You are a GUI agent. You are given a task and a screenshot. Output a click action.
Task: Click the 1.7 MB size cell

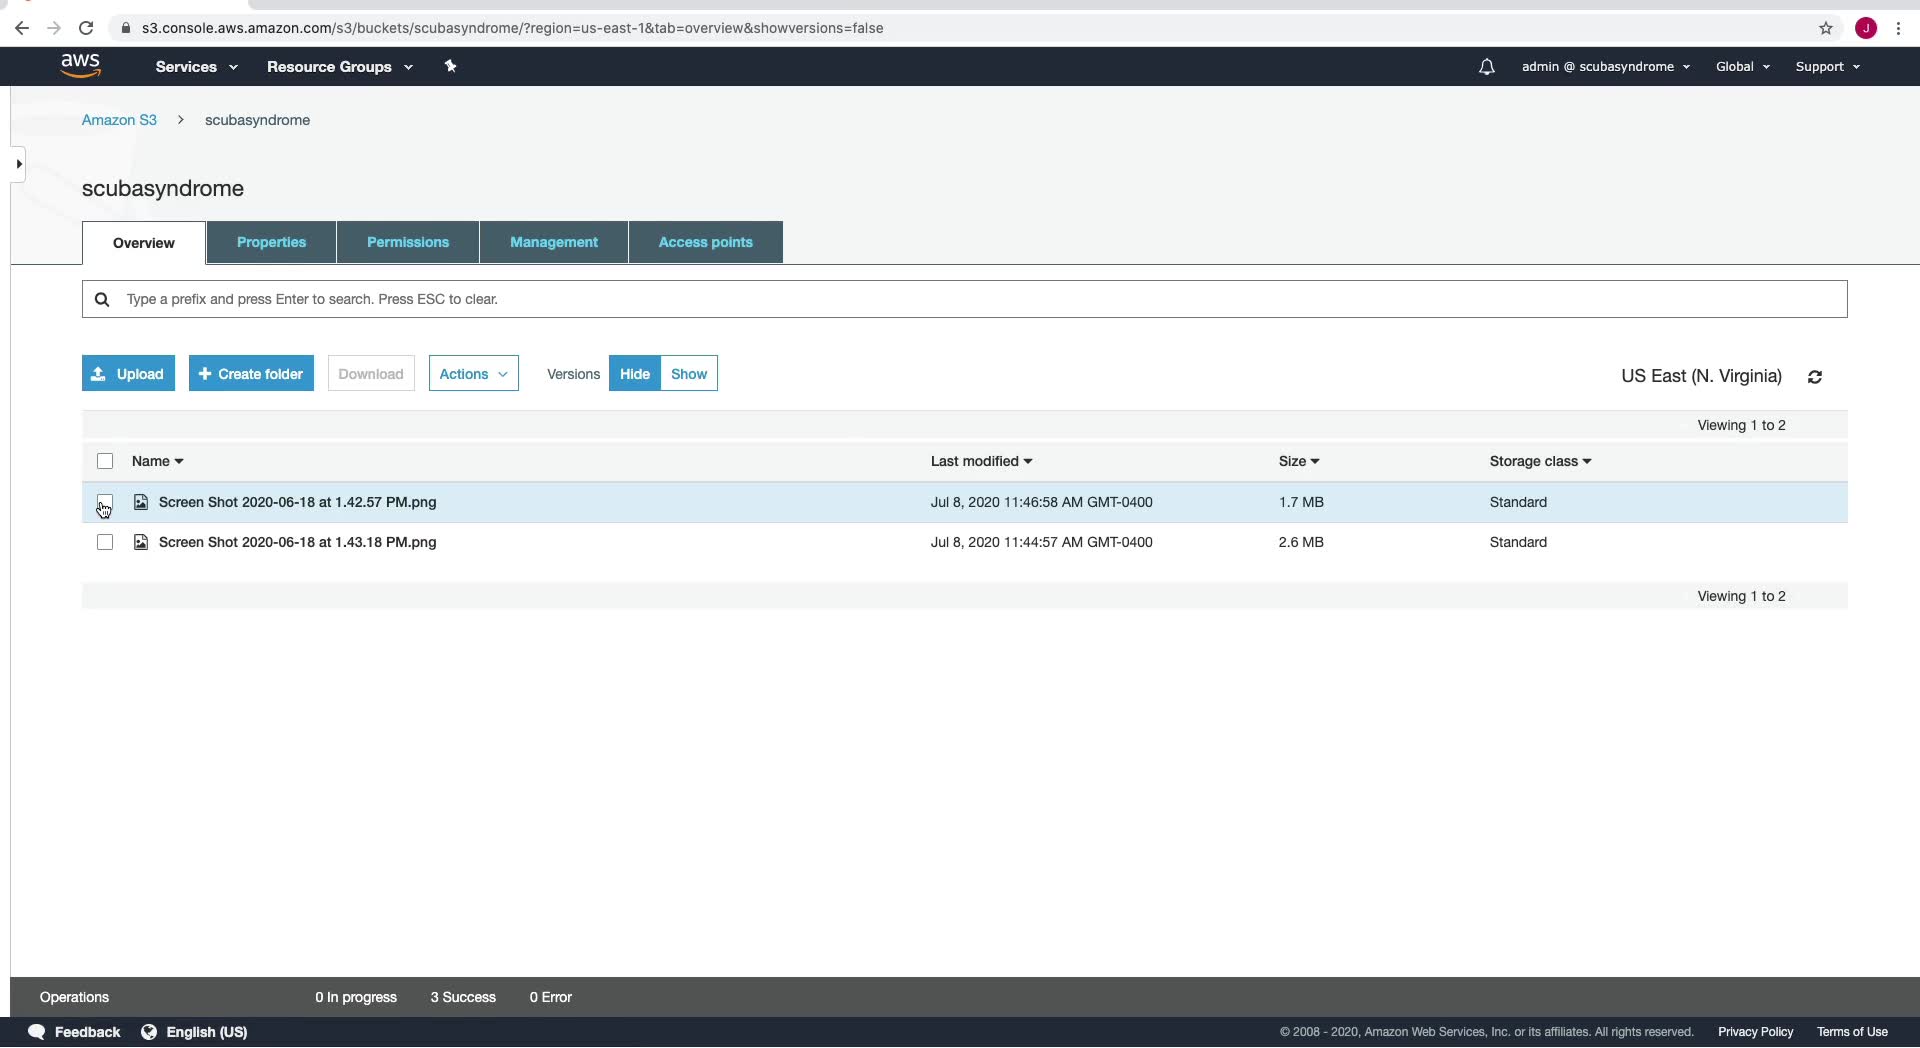[1301, 502]
